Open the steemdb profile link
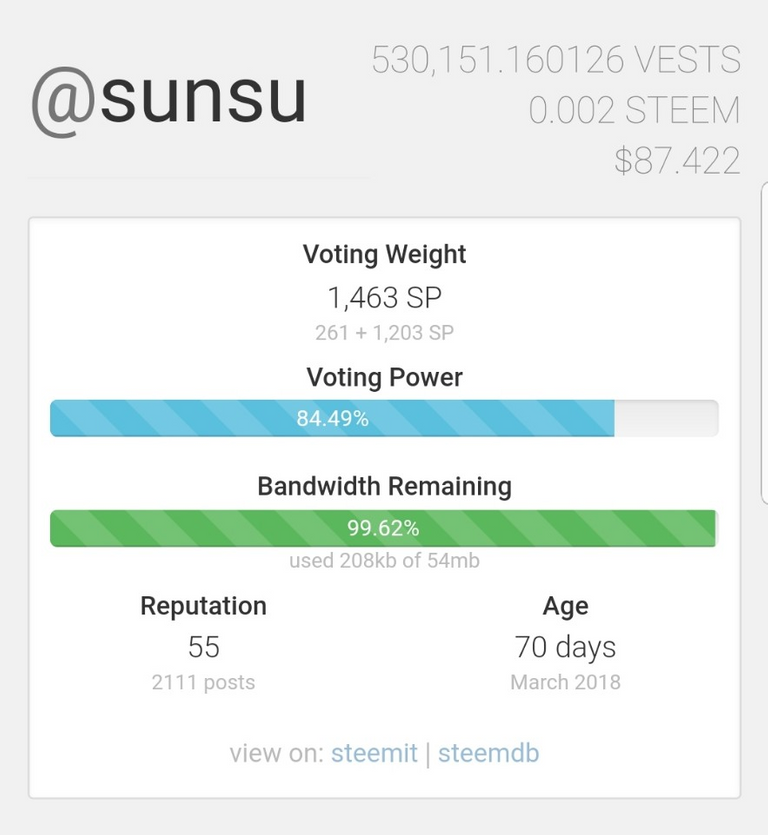 coord(488,753)
